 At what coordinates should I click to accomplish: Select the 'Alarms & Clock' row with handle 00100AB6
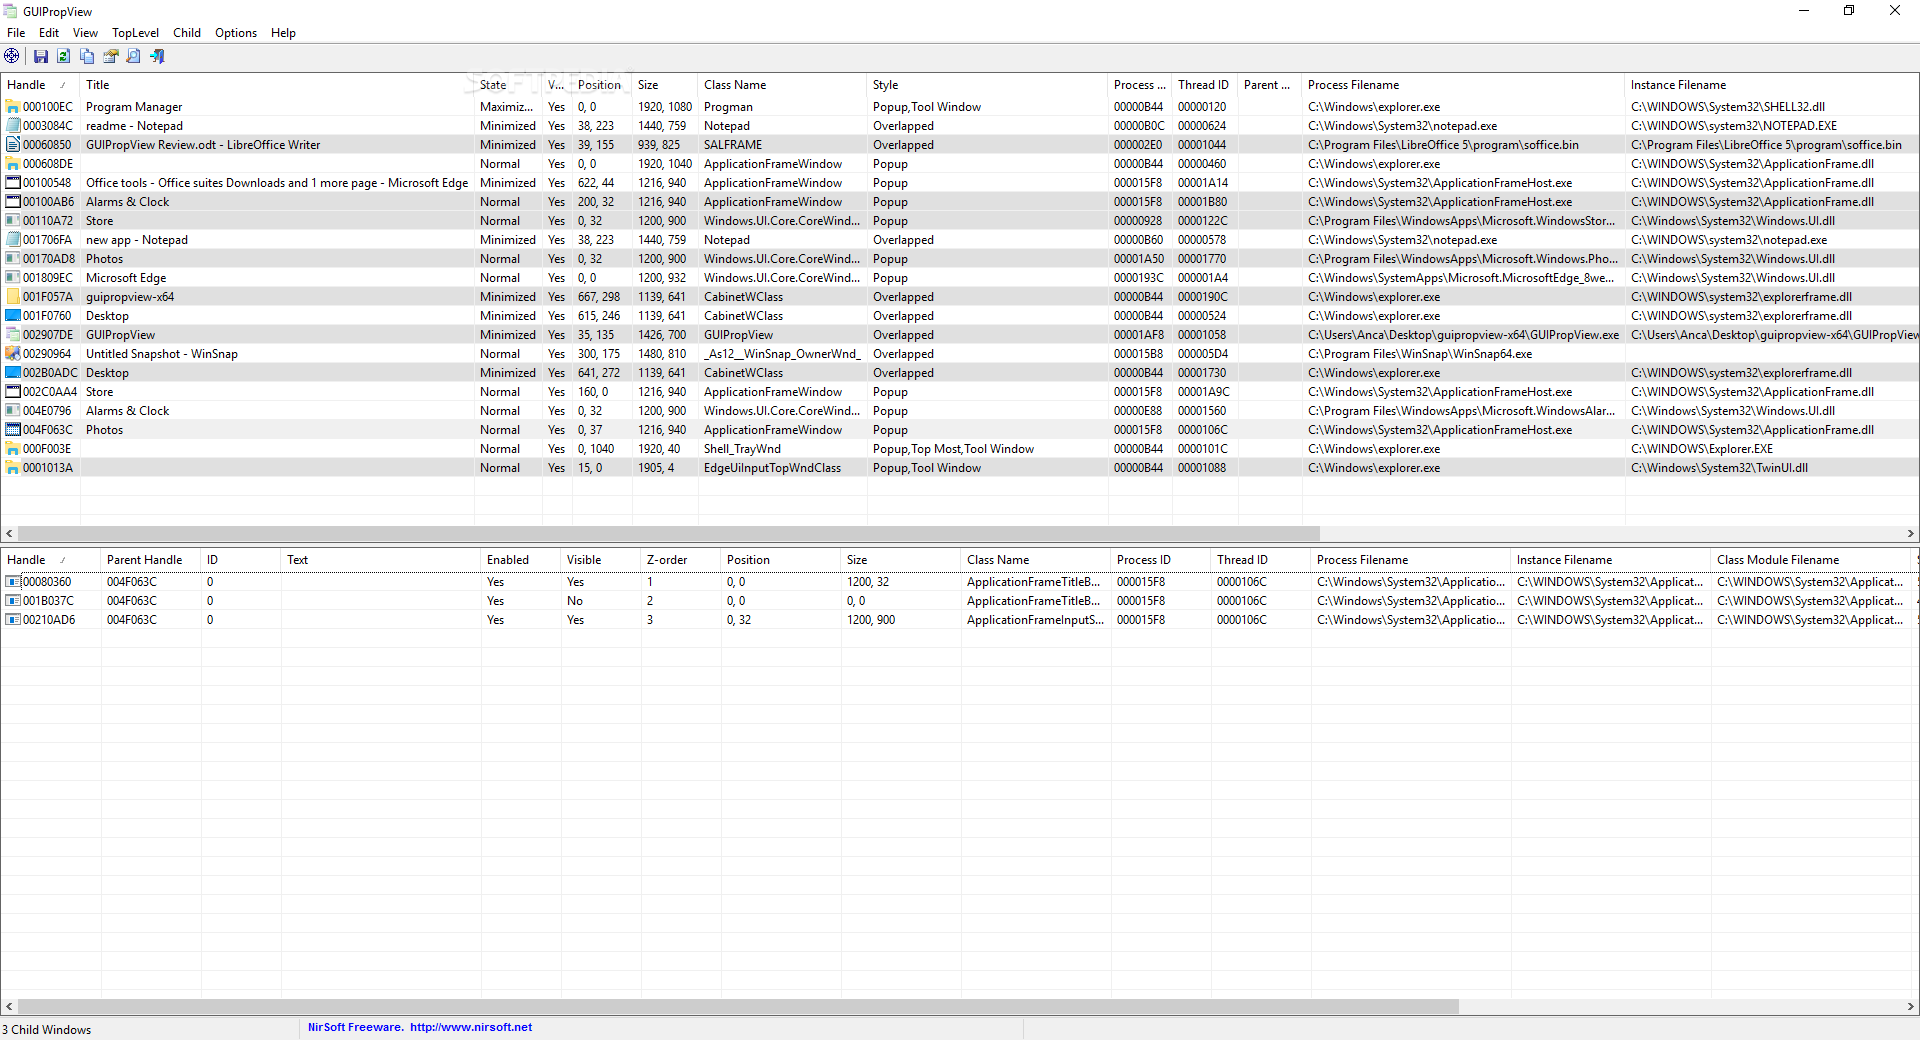pos(960,202)
